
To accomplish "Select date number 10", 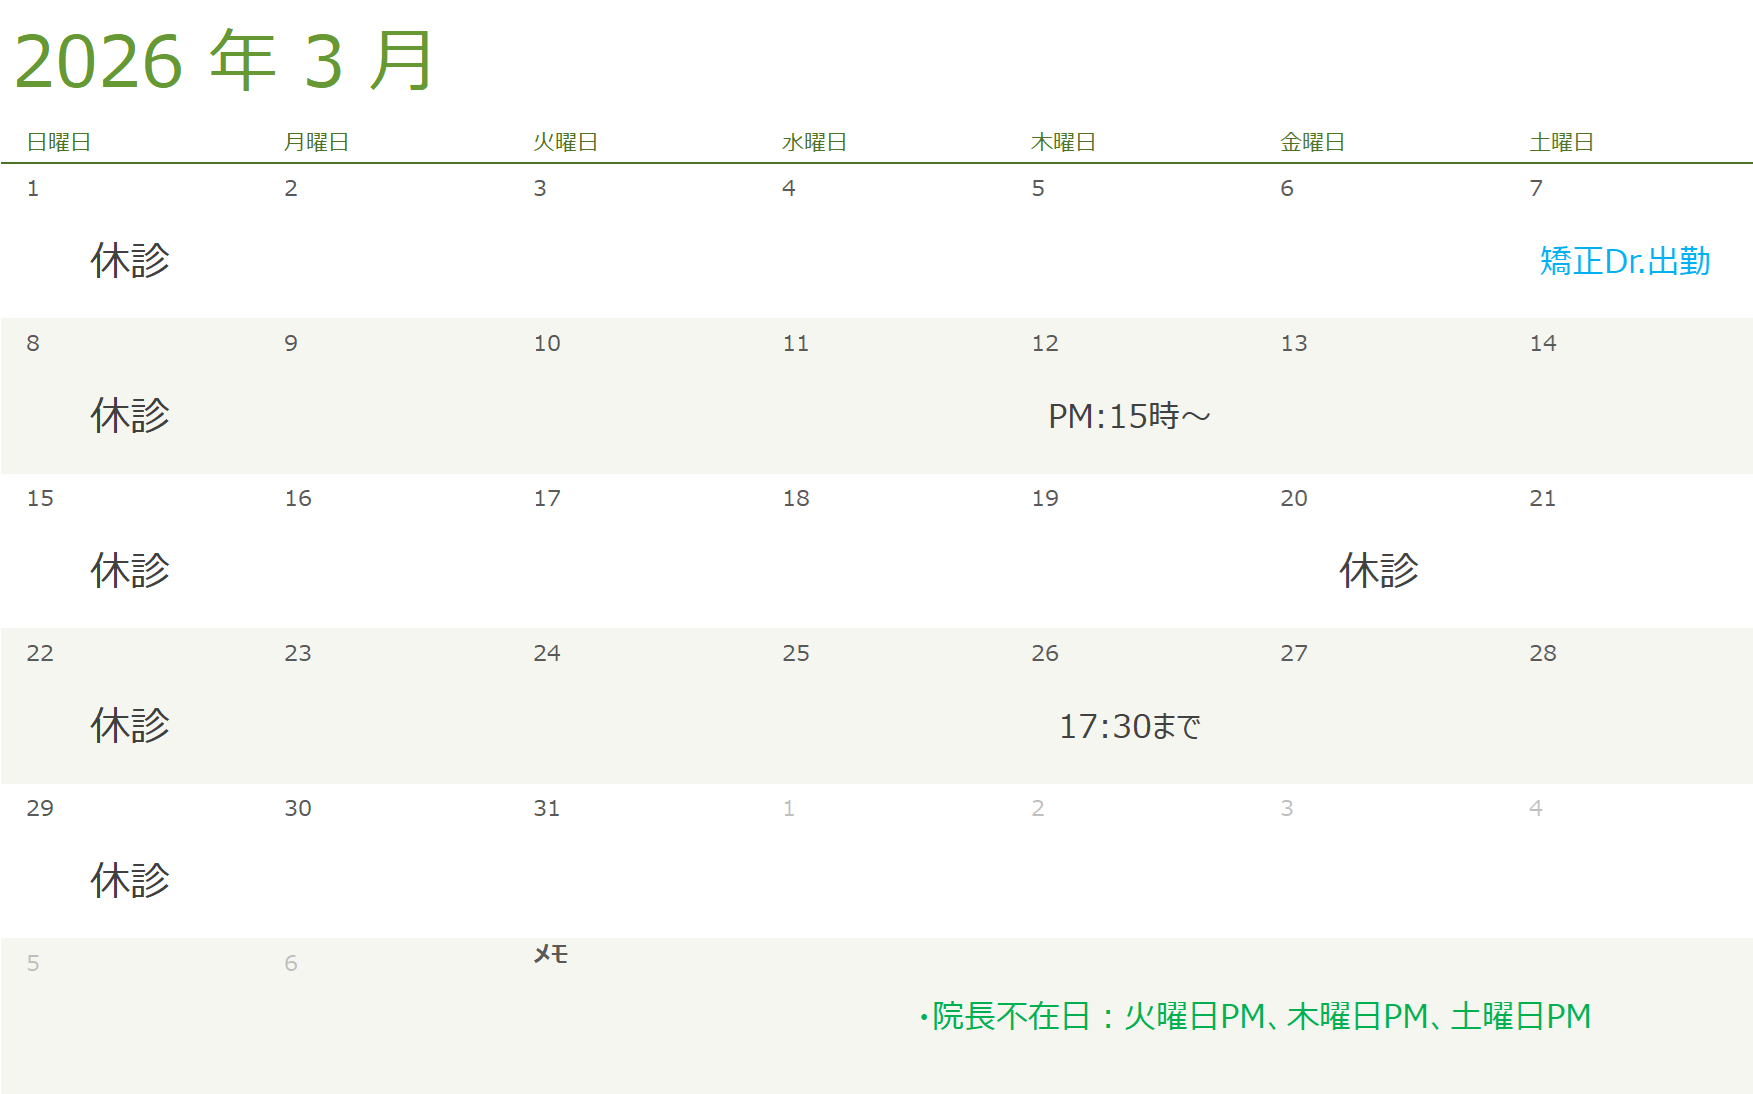I will coord(546,343).
